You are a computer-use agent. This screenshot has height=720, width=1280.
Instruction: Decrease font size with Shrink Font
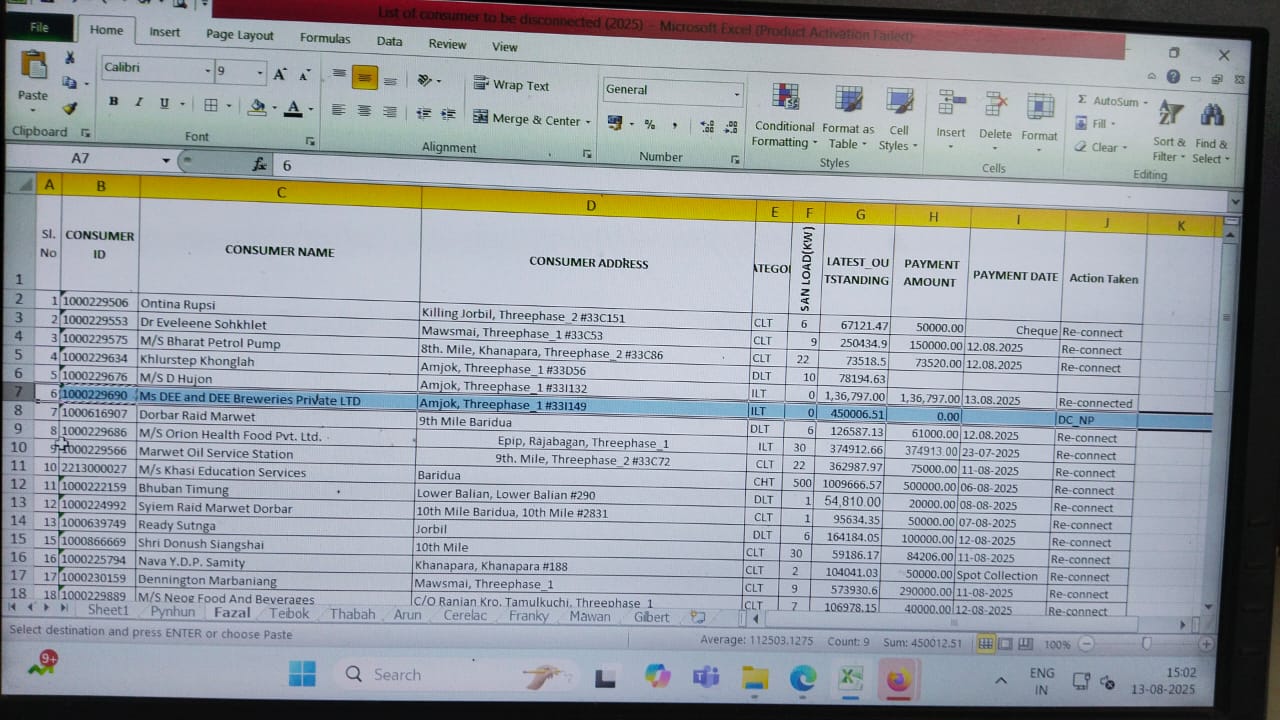click(x=305, y=75)
